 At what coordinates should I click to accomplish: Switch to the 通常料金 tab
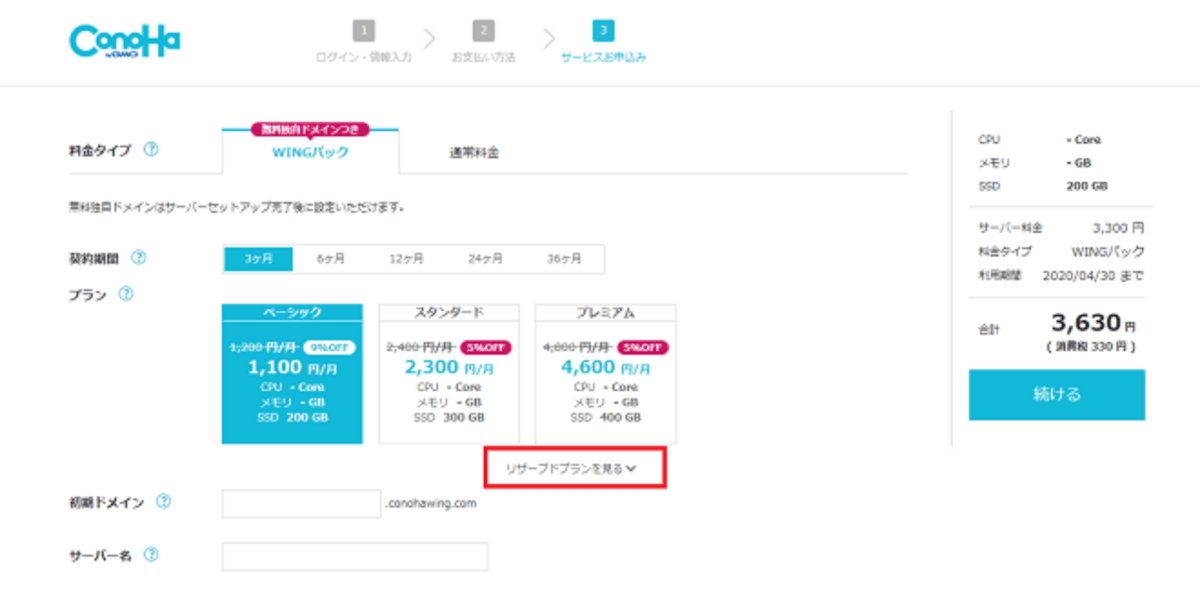click(x=473, y=154)
